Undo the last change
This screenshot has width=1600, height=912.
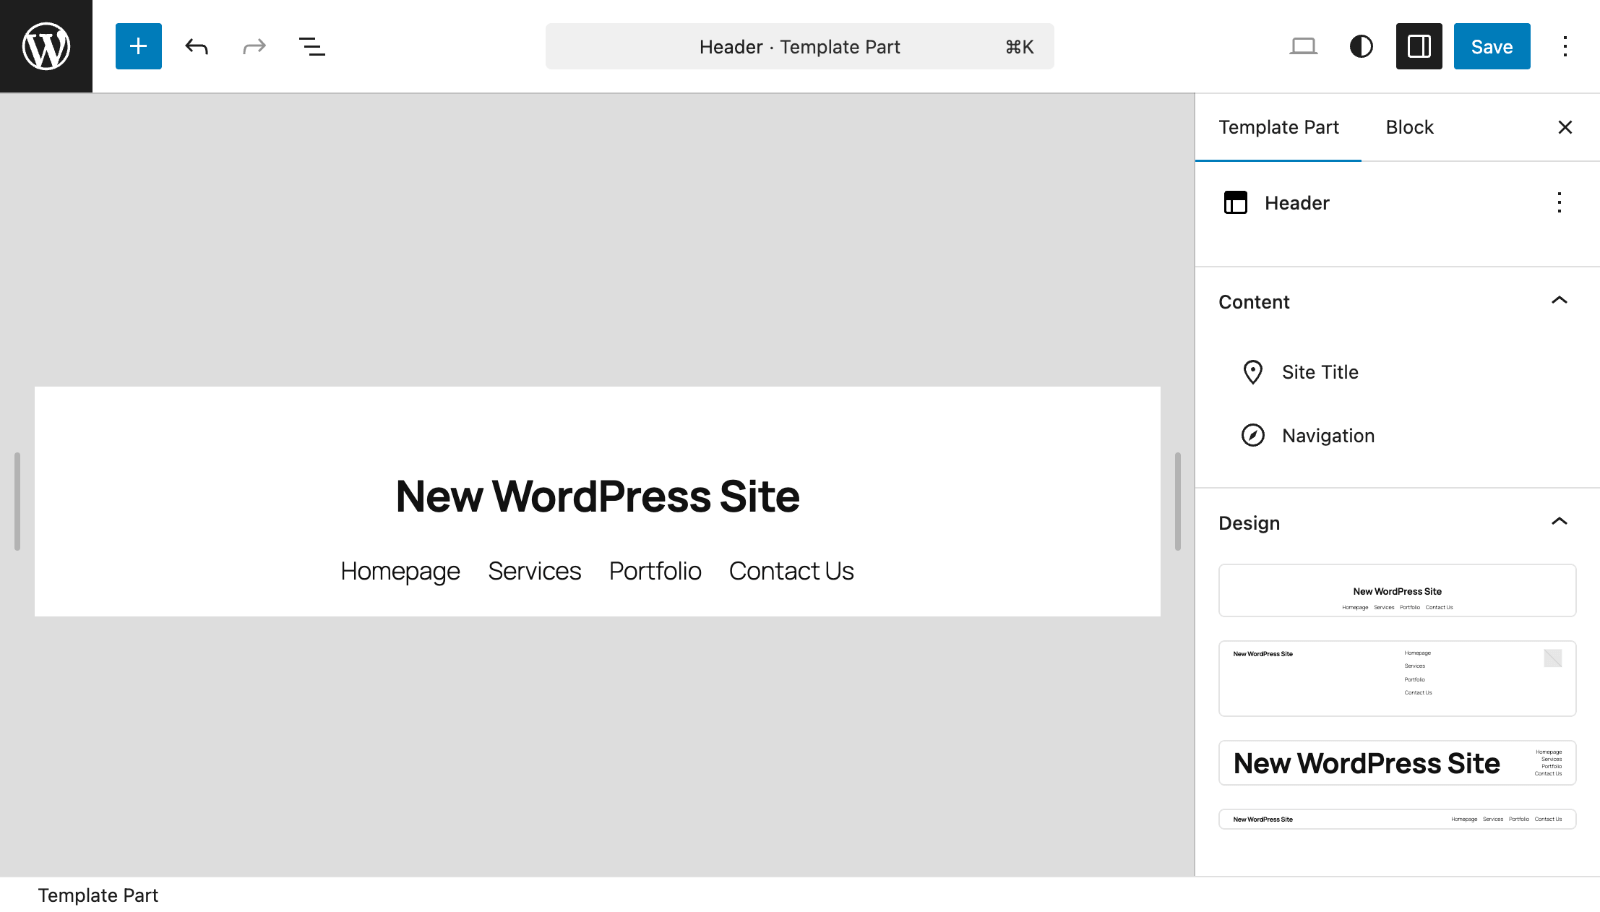(x=196, y=46)
